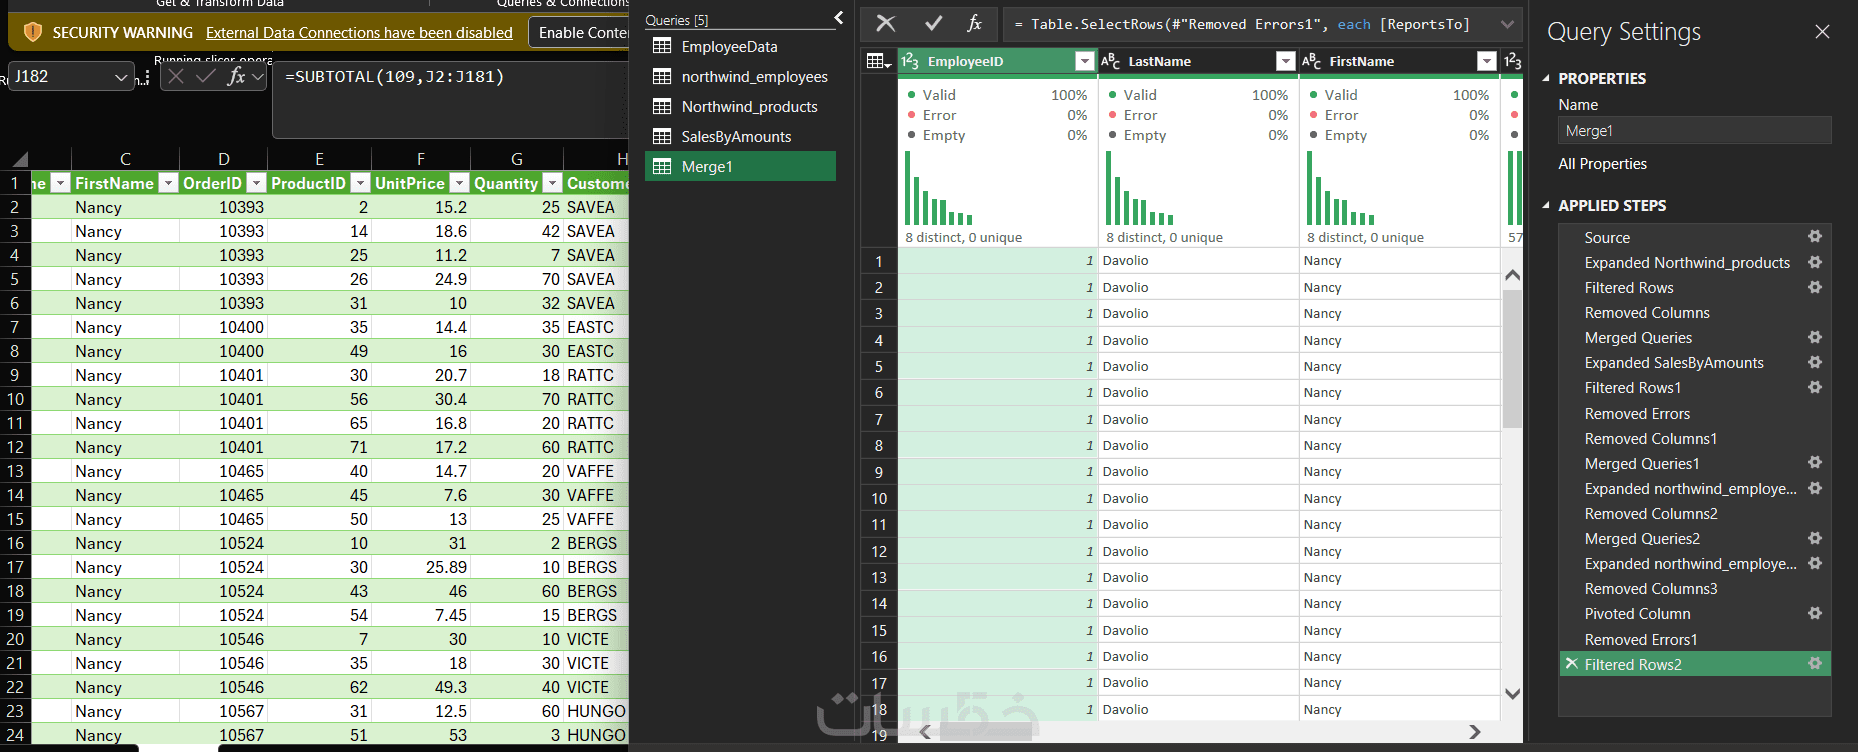The width and height of the screenshot is (1858, 752).
Task: Open FirstName filter in Excel header
Action: click(168, 183)
